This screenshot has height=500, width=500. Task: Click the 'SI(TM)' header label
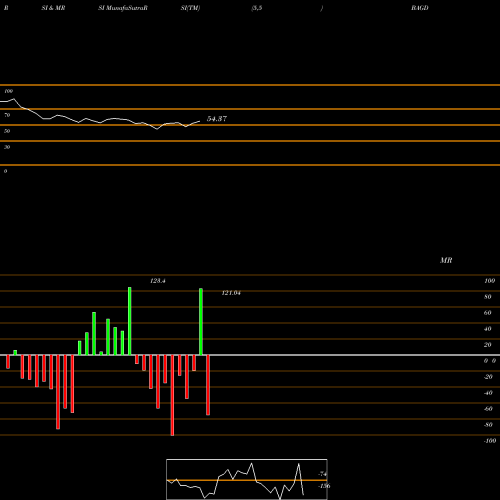click(x=190, y=8)
